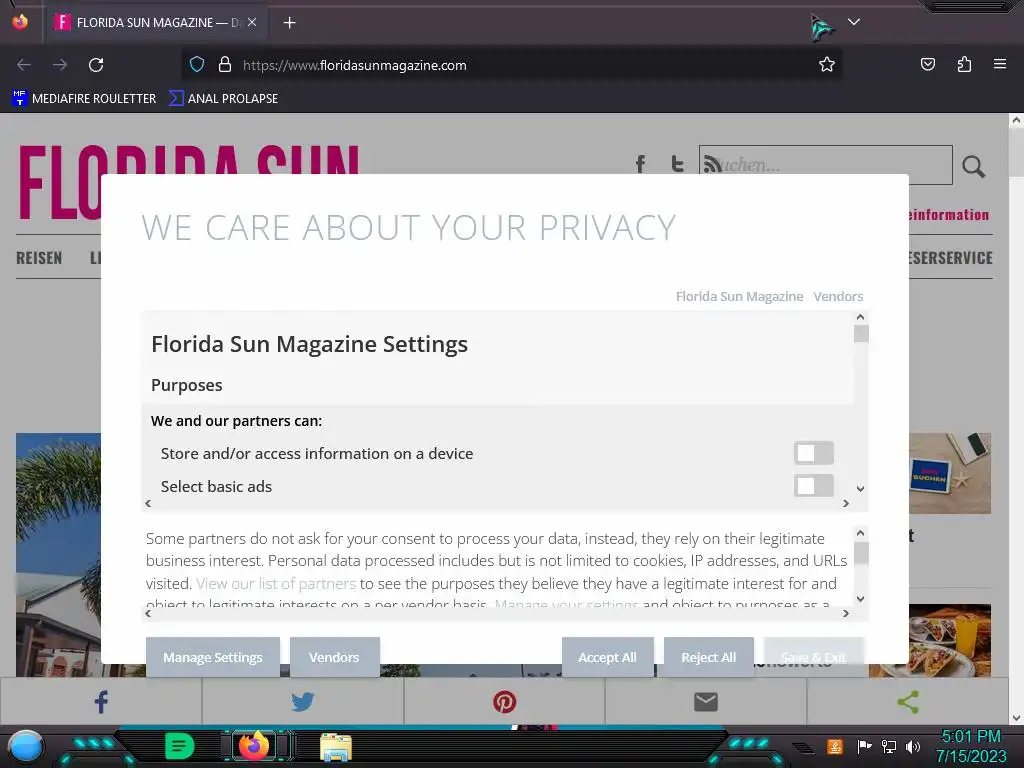Open the extensions puzzle icon
The image size is (1024, 768).
pyautogui.click(x=964, y=64)
